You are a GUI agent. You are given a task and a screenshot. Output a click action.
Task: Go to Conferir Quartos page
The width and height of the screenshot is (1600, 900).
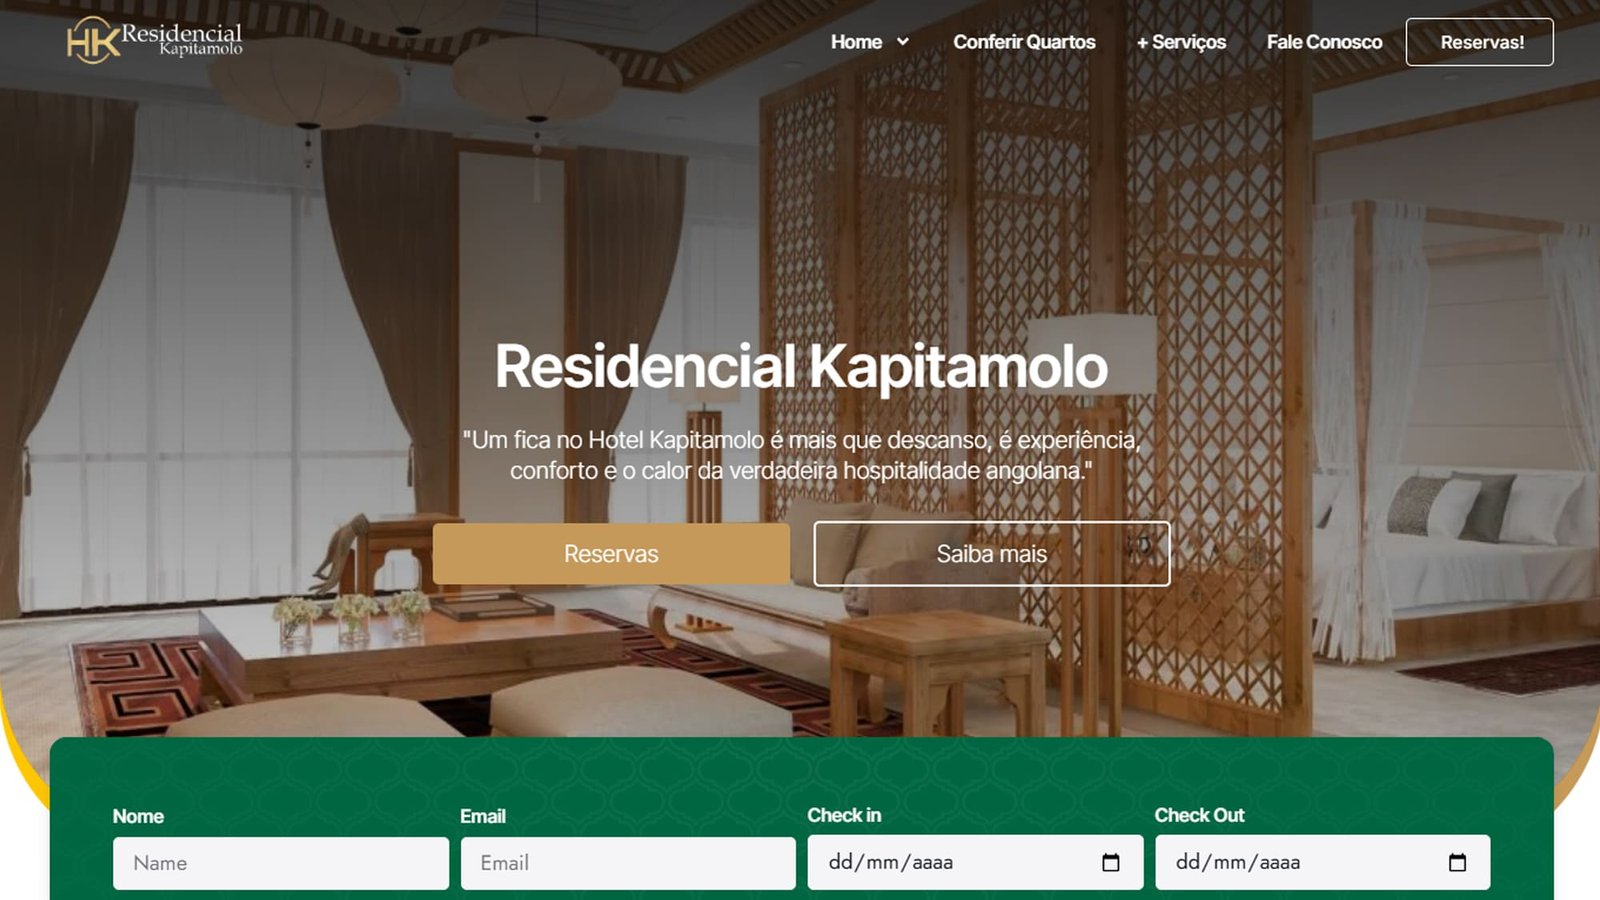pyautogui.click(x=1024, y=42)
